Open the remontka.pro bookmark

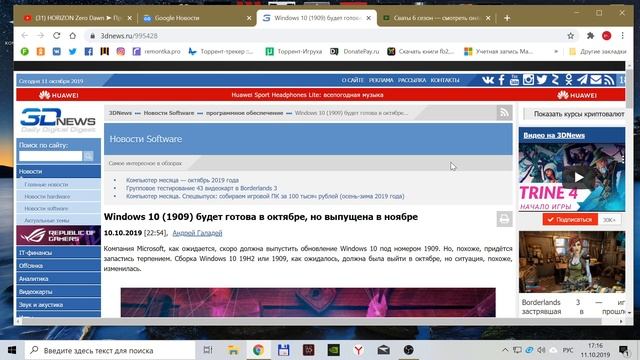tap(156, 51)
